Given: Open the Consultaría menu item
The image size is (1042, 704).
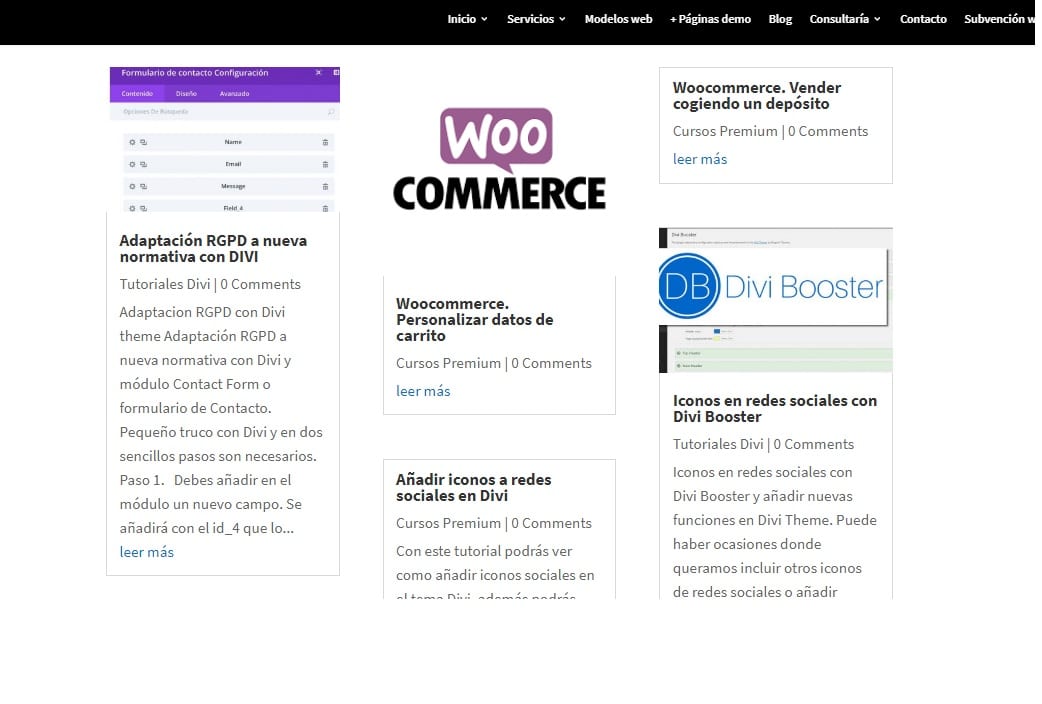Looking at the screenshot, I should coord(839,19).
